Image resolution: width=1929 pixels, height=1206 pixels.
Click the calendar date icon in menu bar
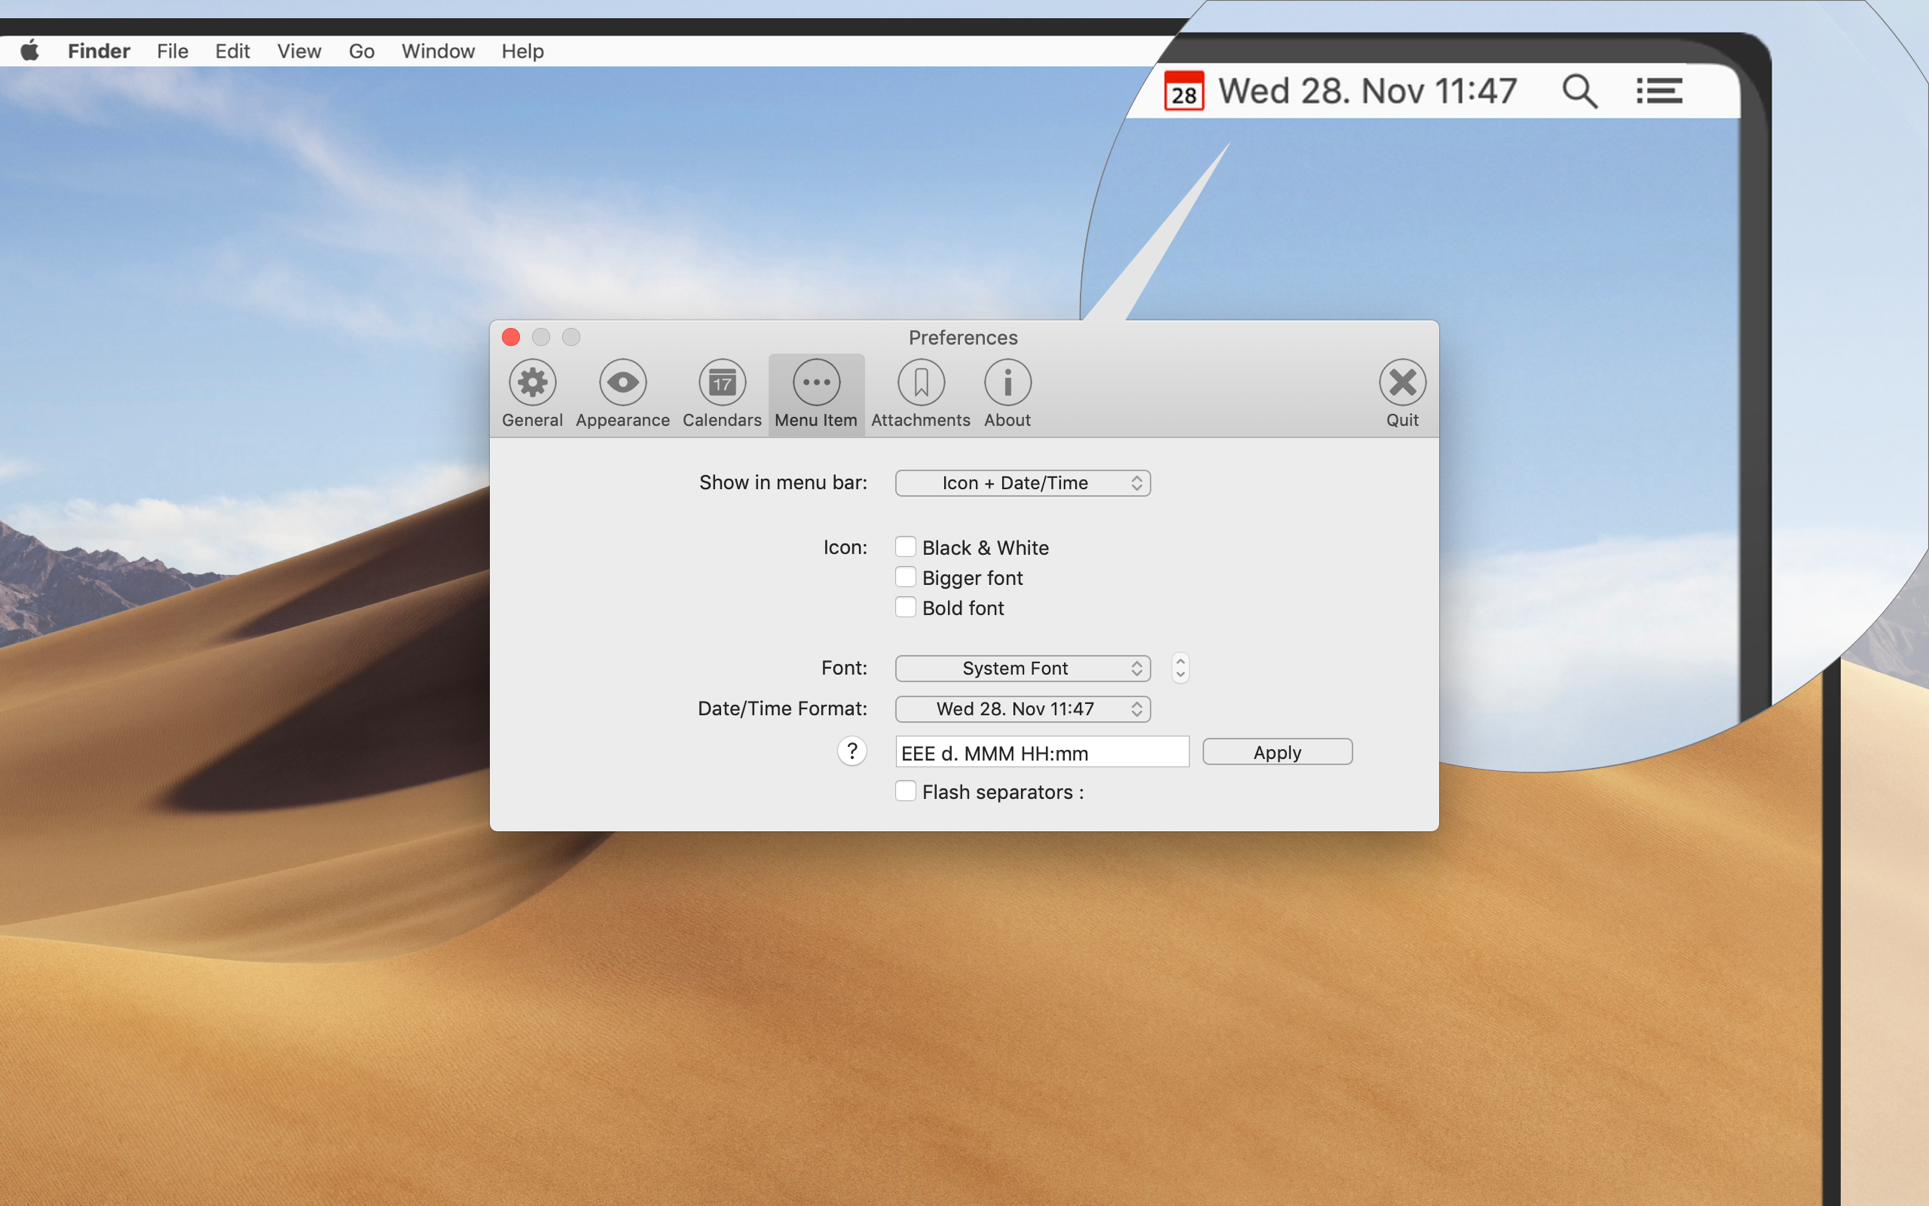1185,92
